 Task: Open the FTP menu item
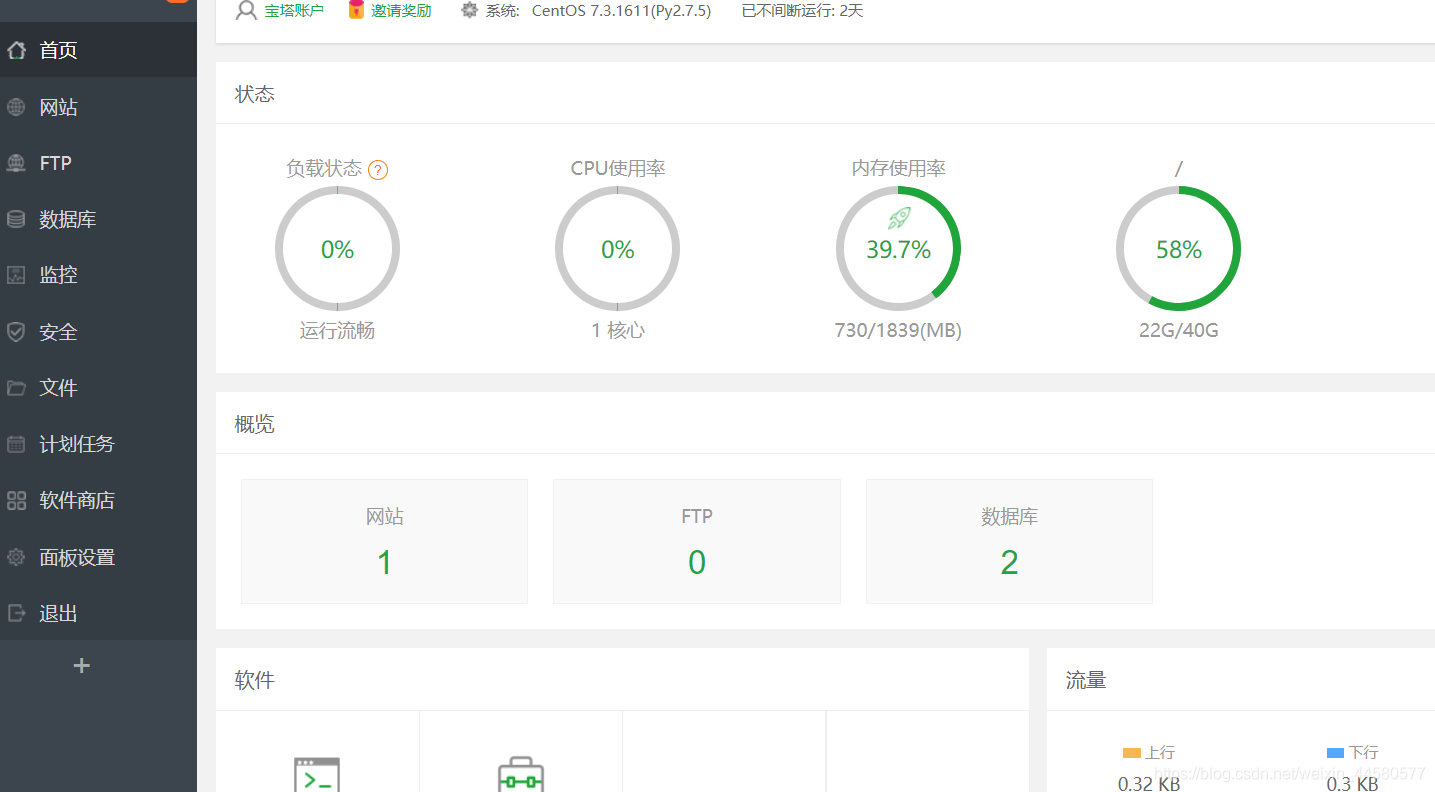pyautogui.click(x=98, y=163)
